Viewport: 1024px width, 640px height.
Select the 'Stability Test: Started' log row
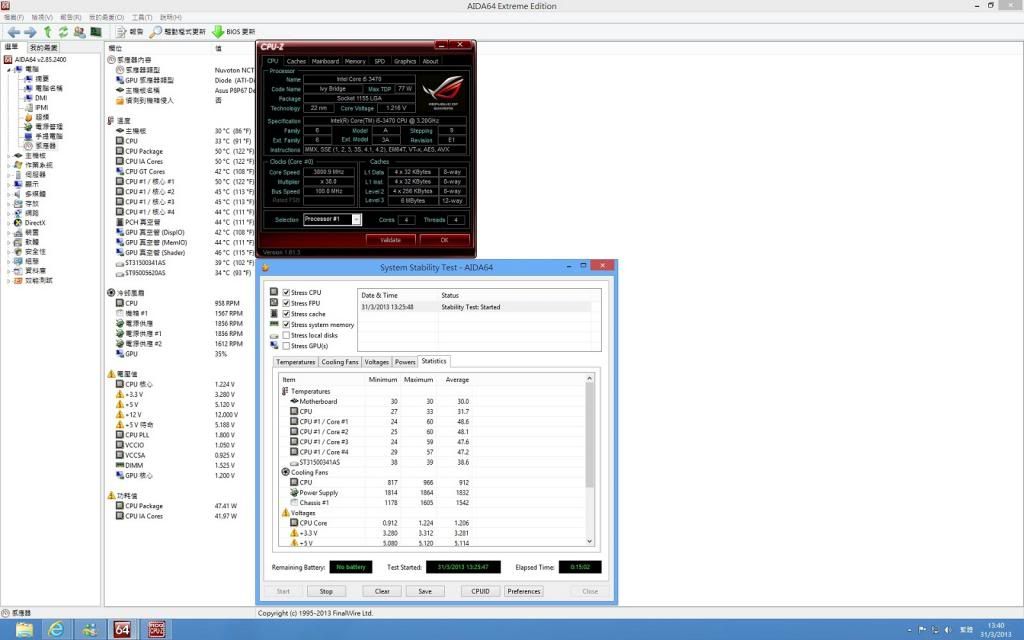pyautogui.click(x=475, y=307)
